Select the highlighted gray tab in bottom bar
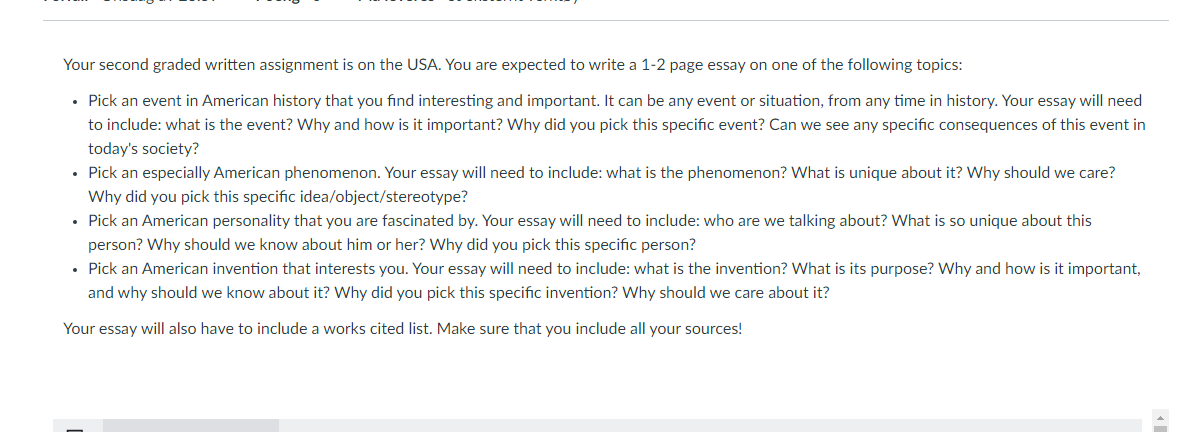This screenshot has height=432, width=1197. (191, 426)
